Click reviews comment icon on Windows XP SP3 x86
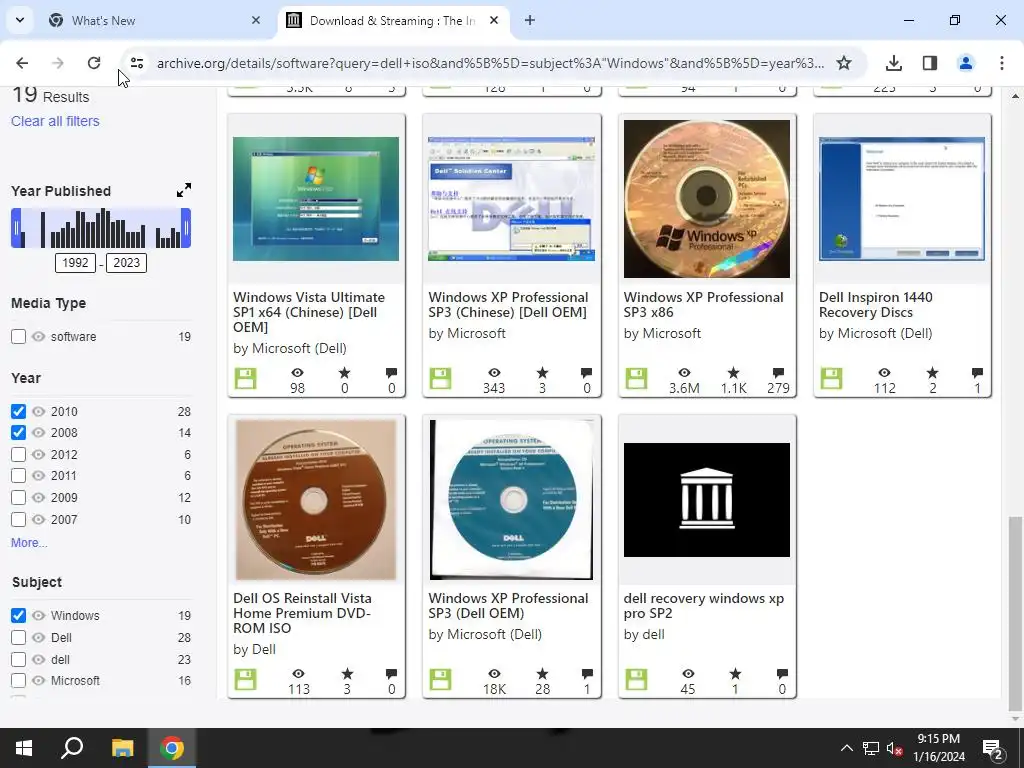 point(778,373)
